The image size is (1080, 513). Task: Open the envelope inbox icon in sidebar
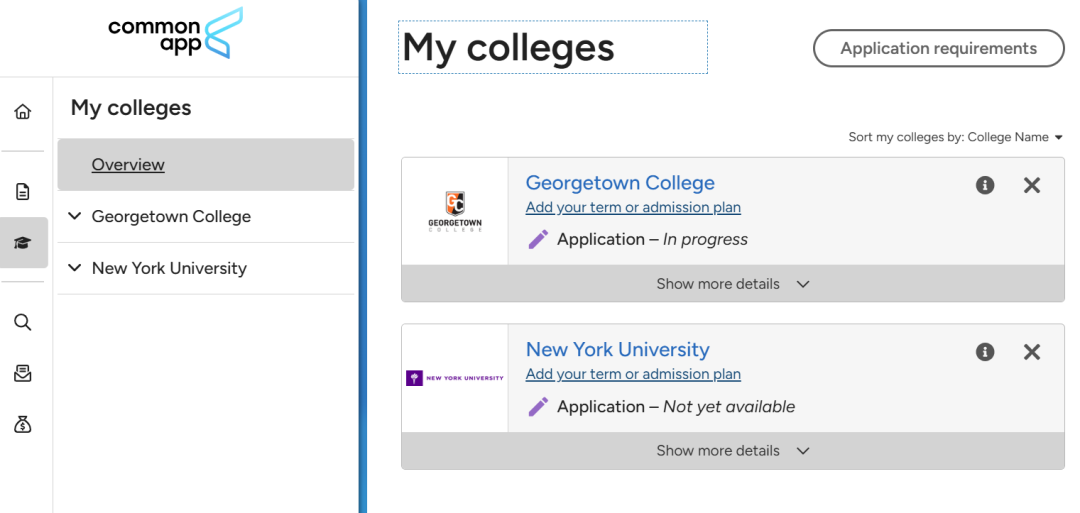[x=23, y=374]
